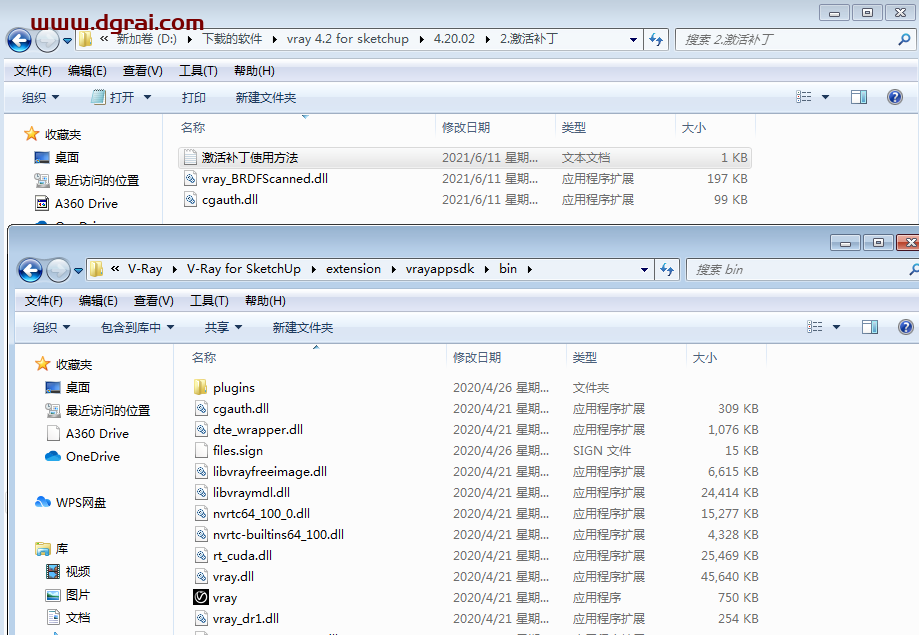919x635 pixels.
Task: Expand the 包含到库中 dropdown
Action: [137, 327]
